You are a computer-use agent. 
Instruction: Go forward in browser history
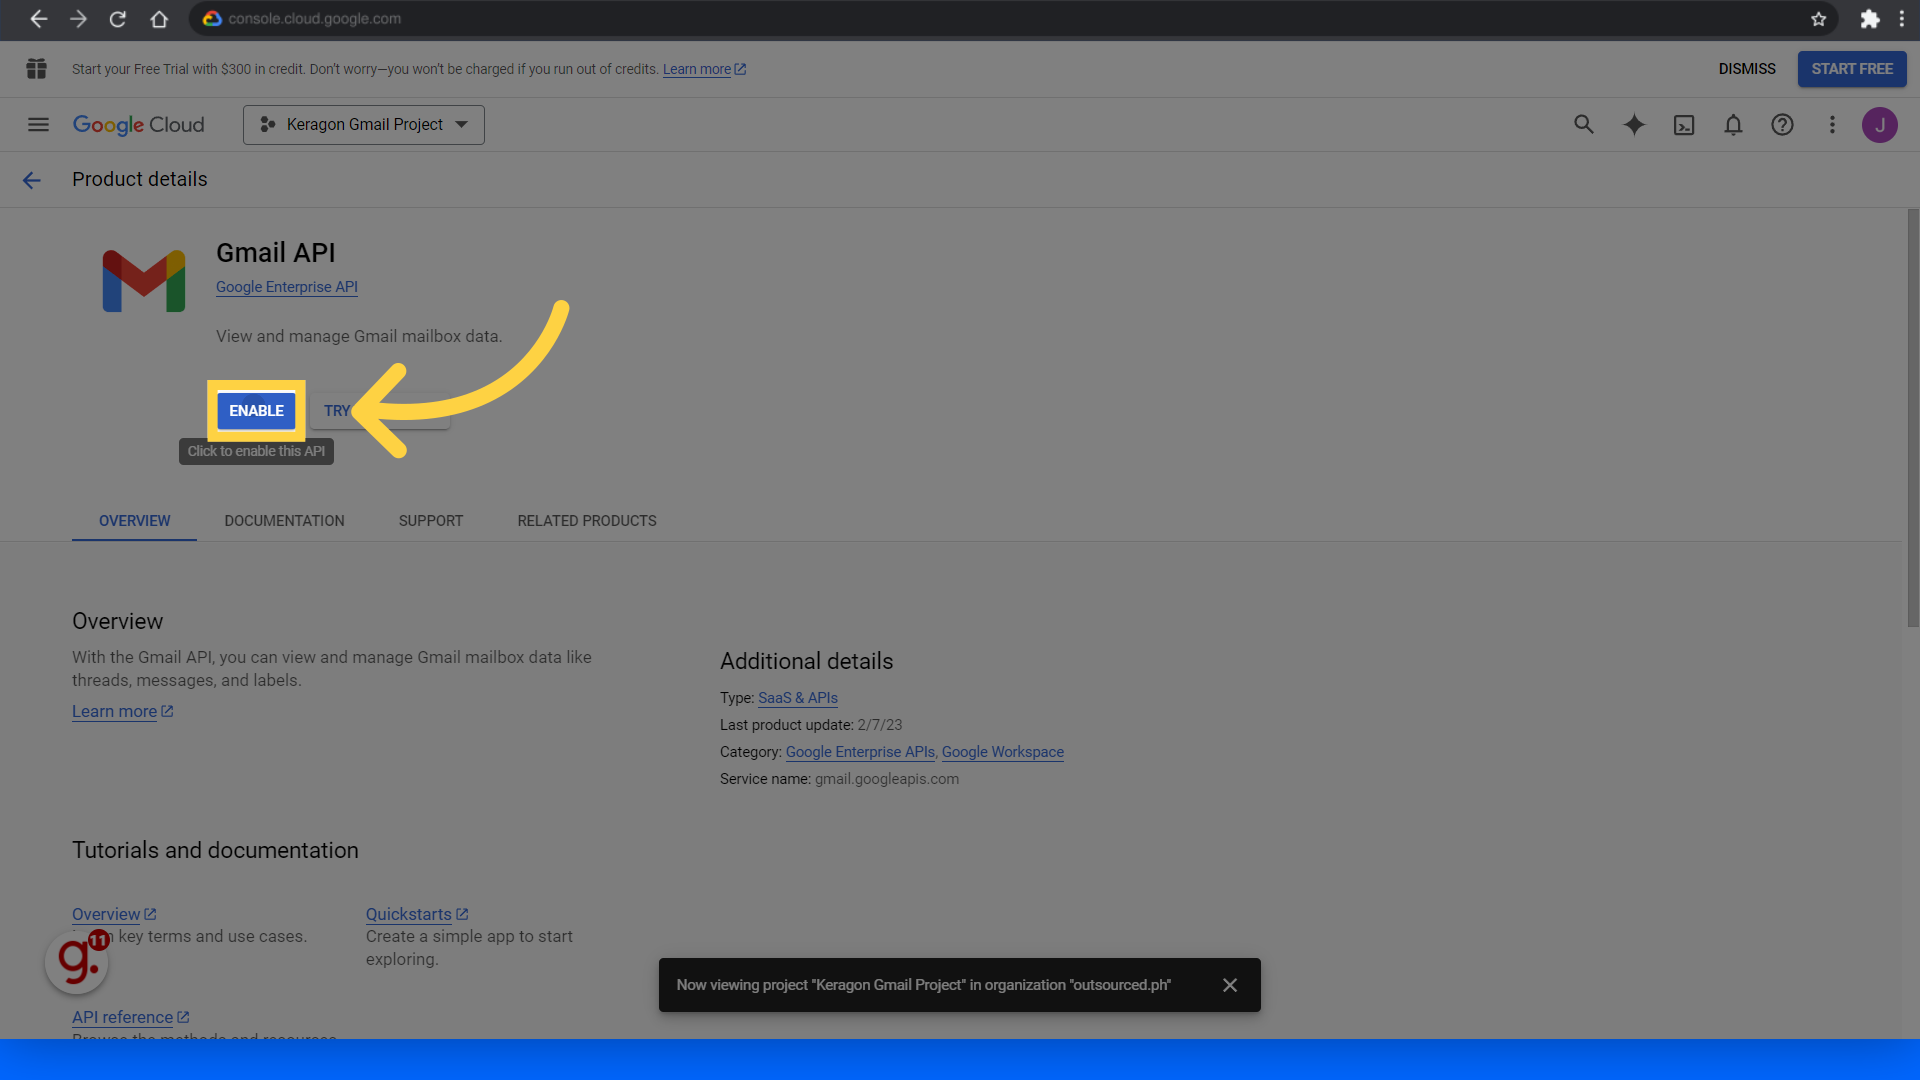(78, 19)
